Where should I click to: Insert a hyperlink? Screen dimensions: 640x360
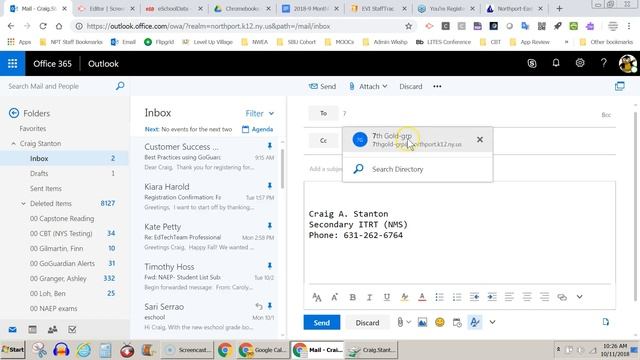(x=562, y=297)
